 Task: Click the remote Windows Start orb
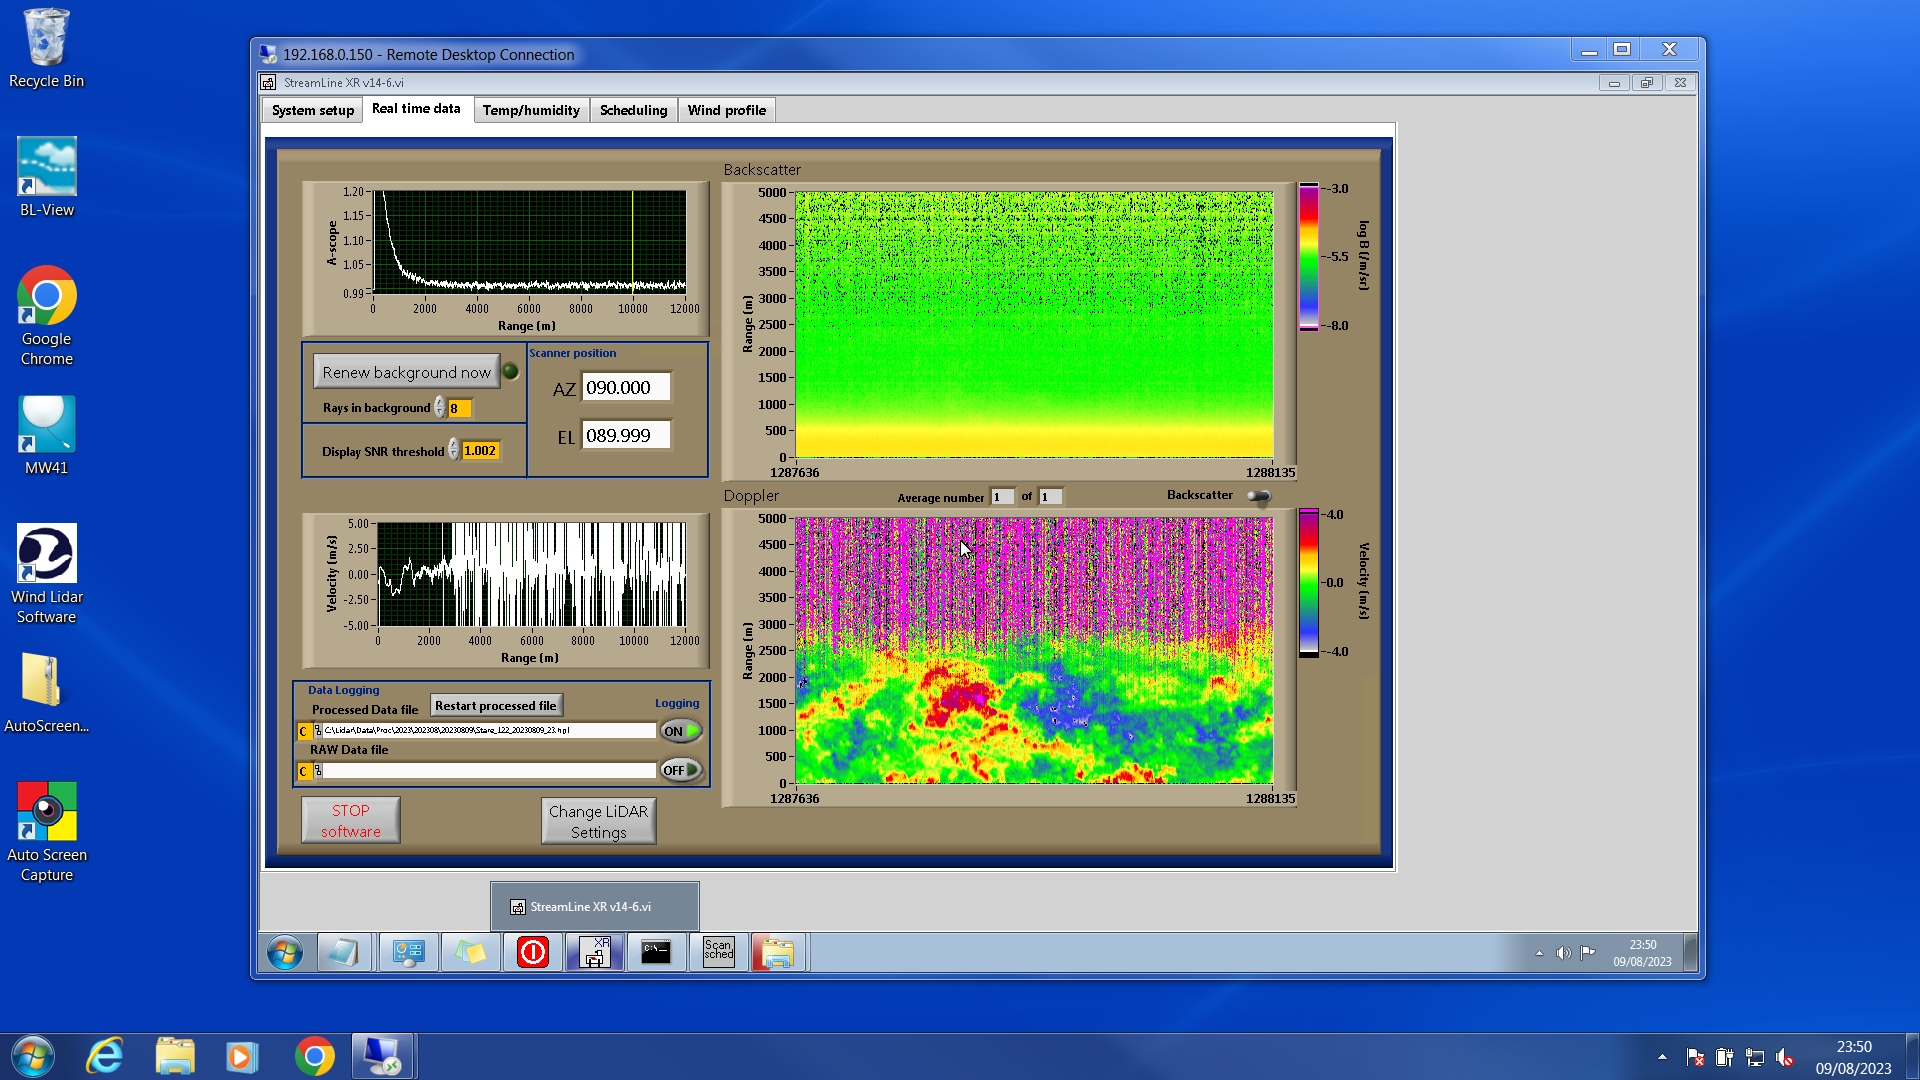pyautogui.click(x=285, y=952)
